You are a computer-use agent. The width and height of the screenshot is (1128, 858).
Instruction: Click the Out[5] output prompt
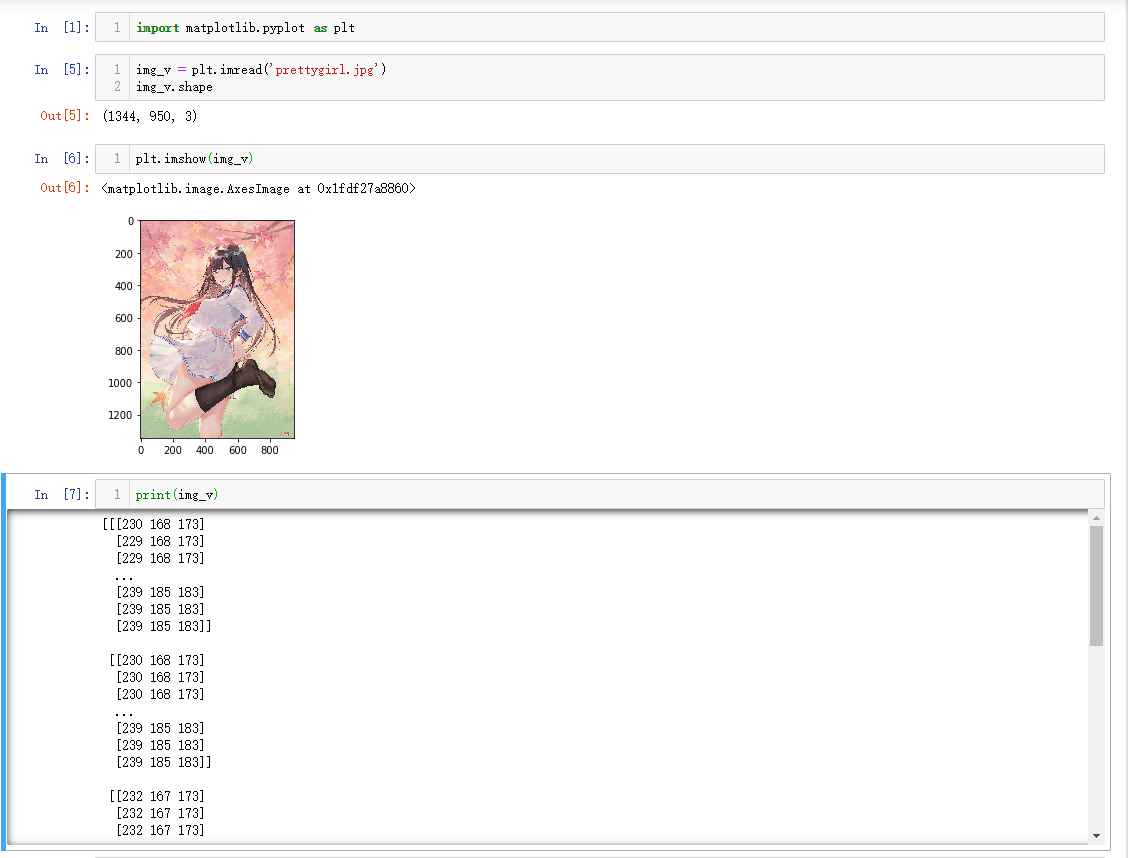click(64, 116)
